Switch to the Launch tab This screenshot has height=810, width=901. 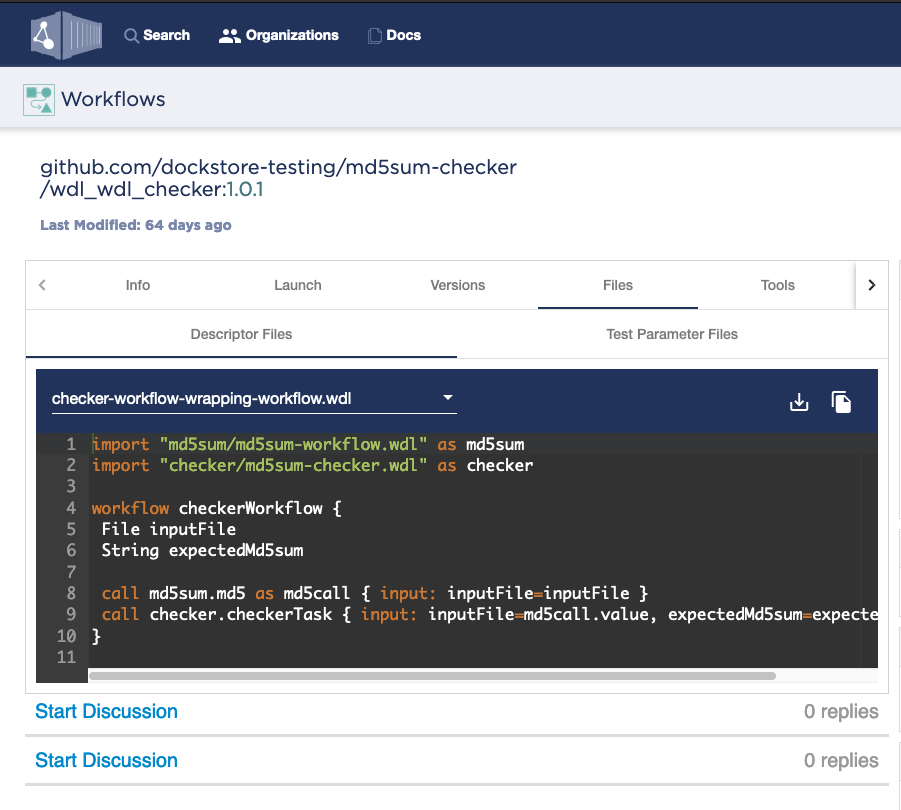pos(298,285)
